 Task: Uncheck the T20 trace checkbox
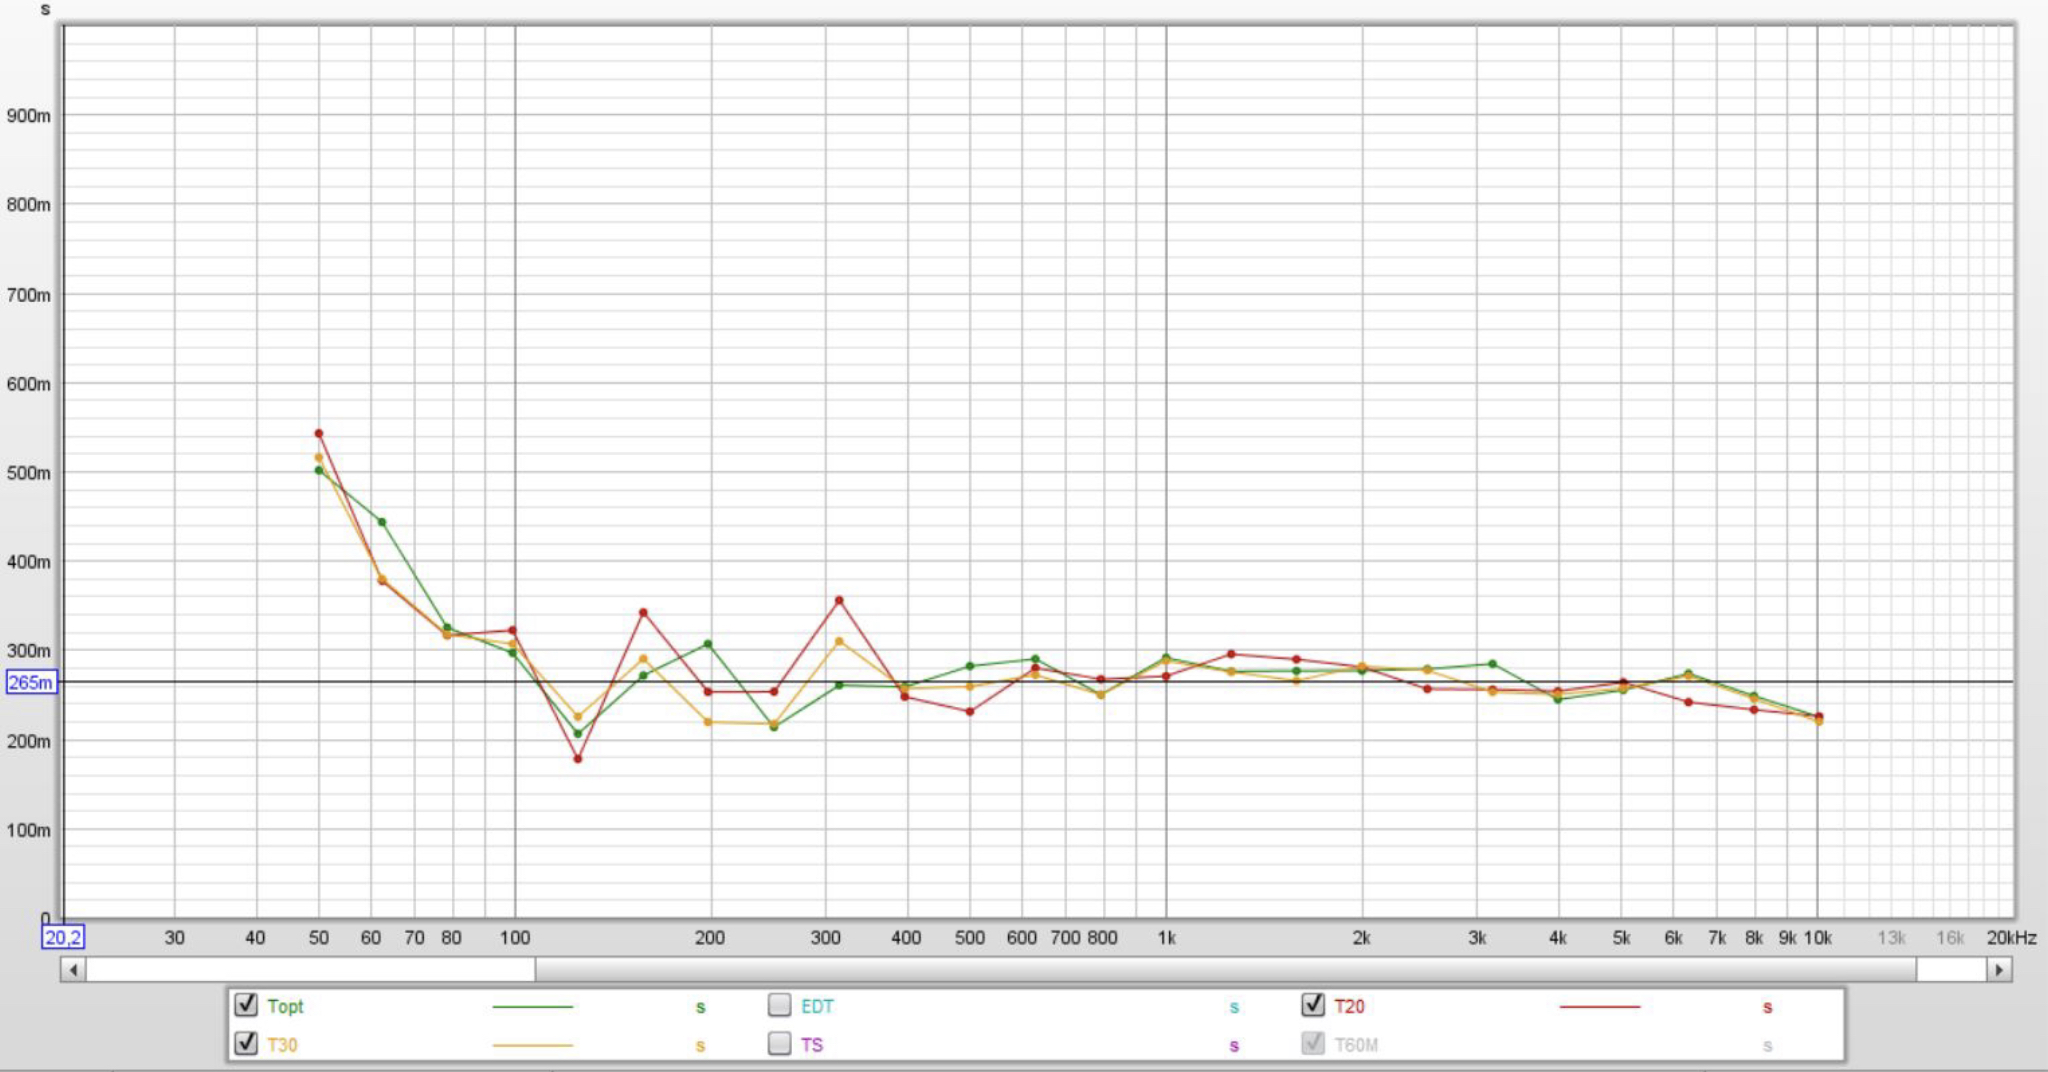(x=1313, y=1005)
